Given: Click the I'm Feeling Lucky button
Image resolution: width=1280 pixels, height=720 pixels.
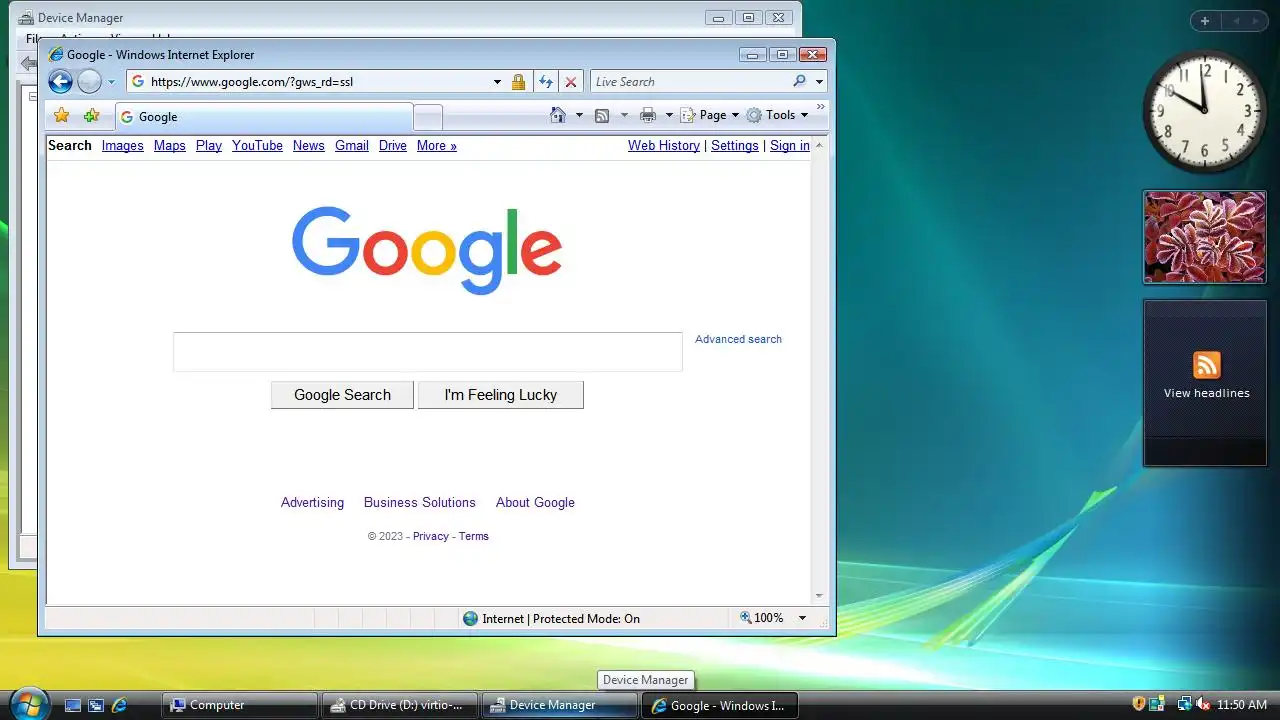Looking at the screenshot, I should tap(500, 395).
